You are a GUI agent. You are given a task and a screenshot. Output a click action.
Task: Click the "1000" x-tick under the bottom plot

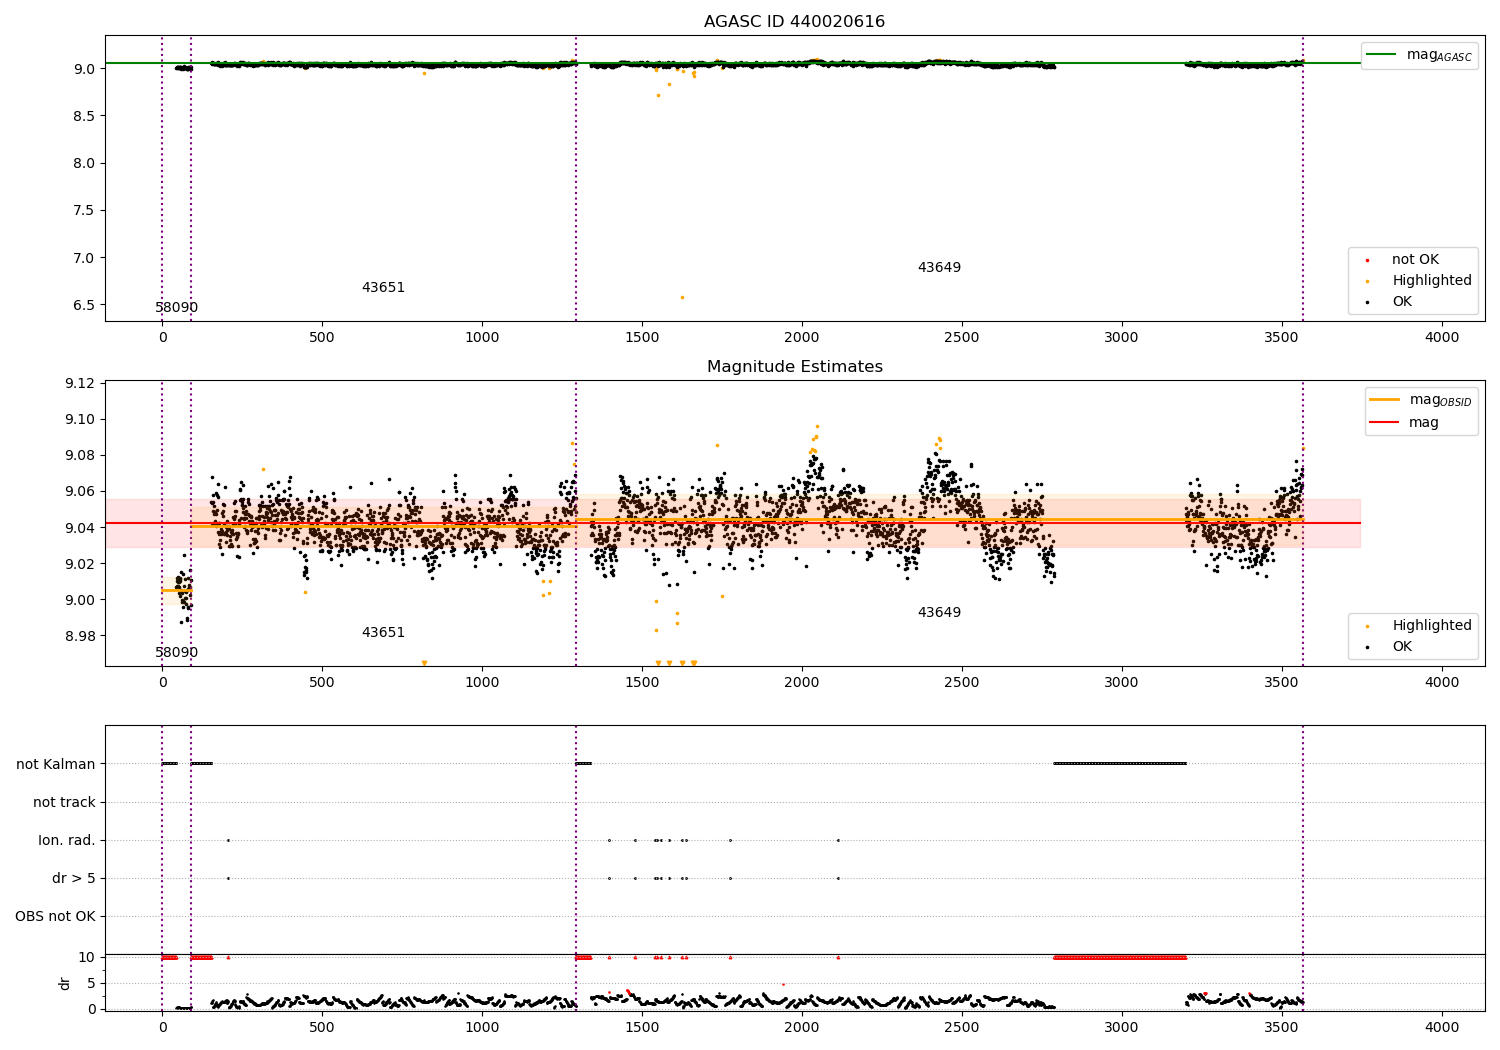[481, 1027]
